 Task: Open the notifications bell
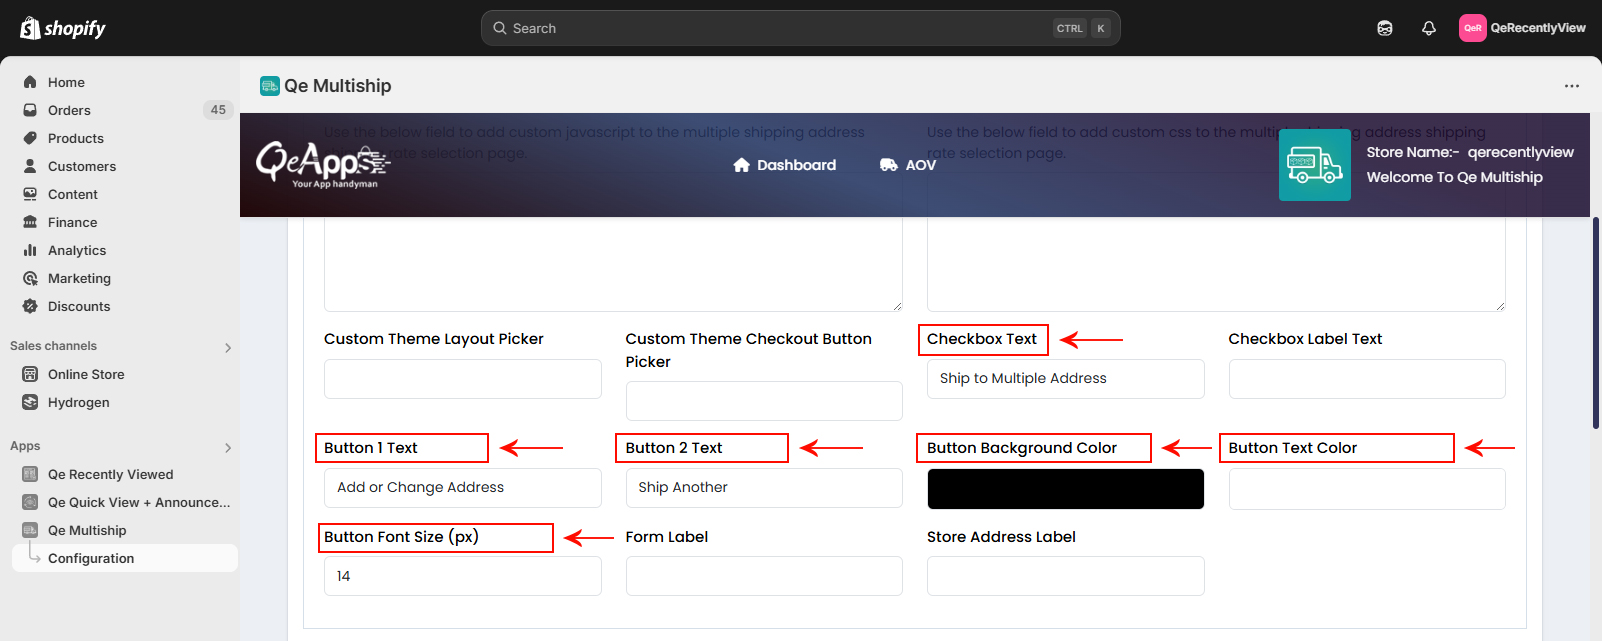pos(1429,28)
